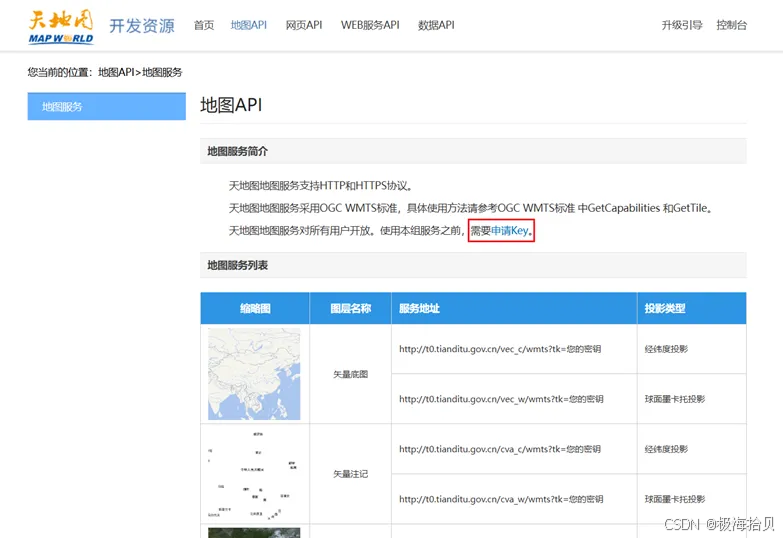783x538 pixels.
Task: Click the 投影类型 column header
Action: click(692, 308)
